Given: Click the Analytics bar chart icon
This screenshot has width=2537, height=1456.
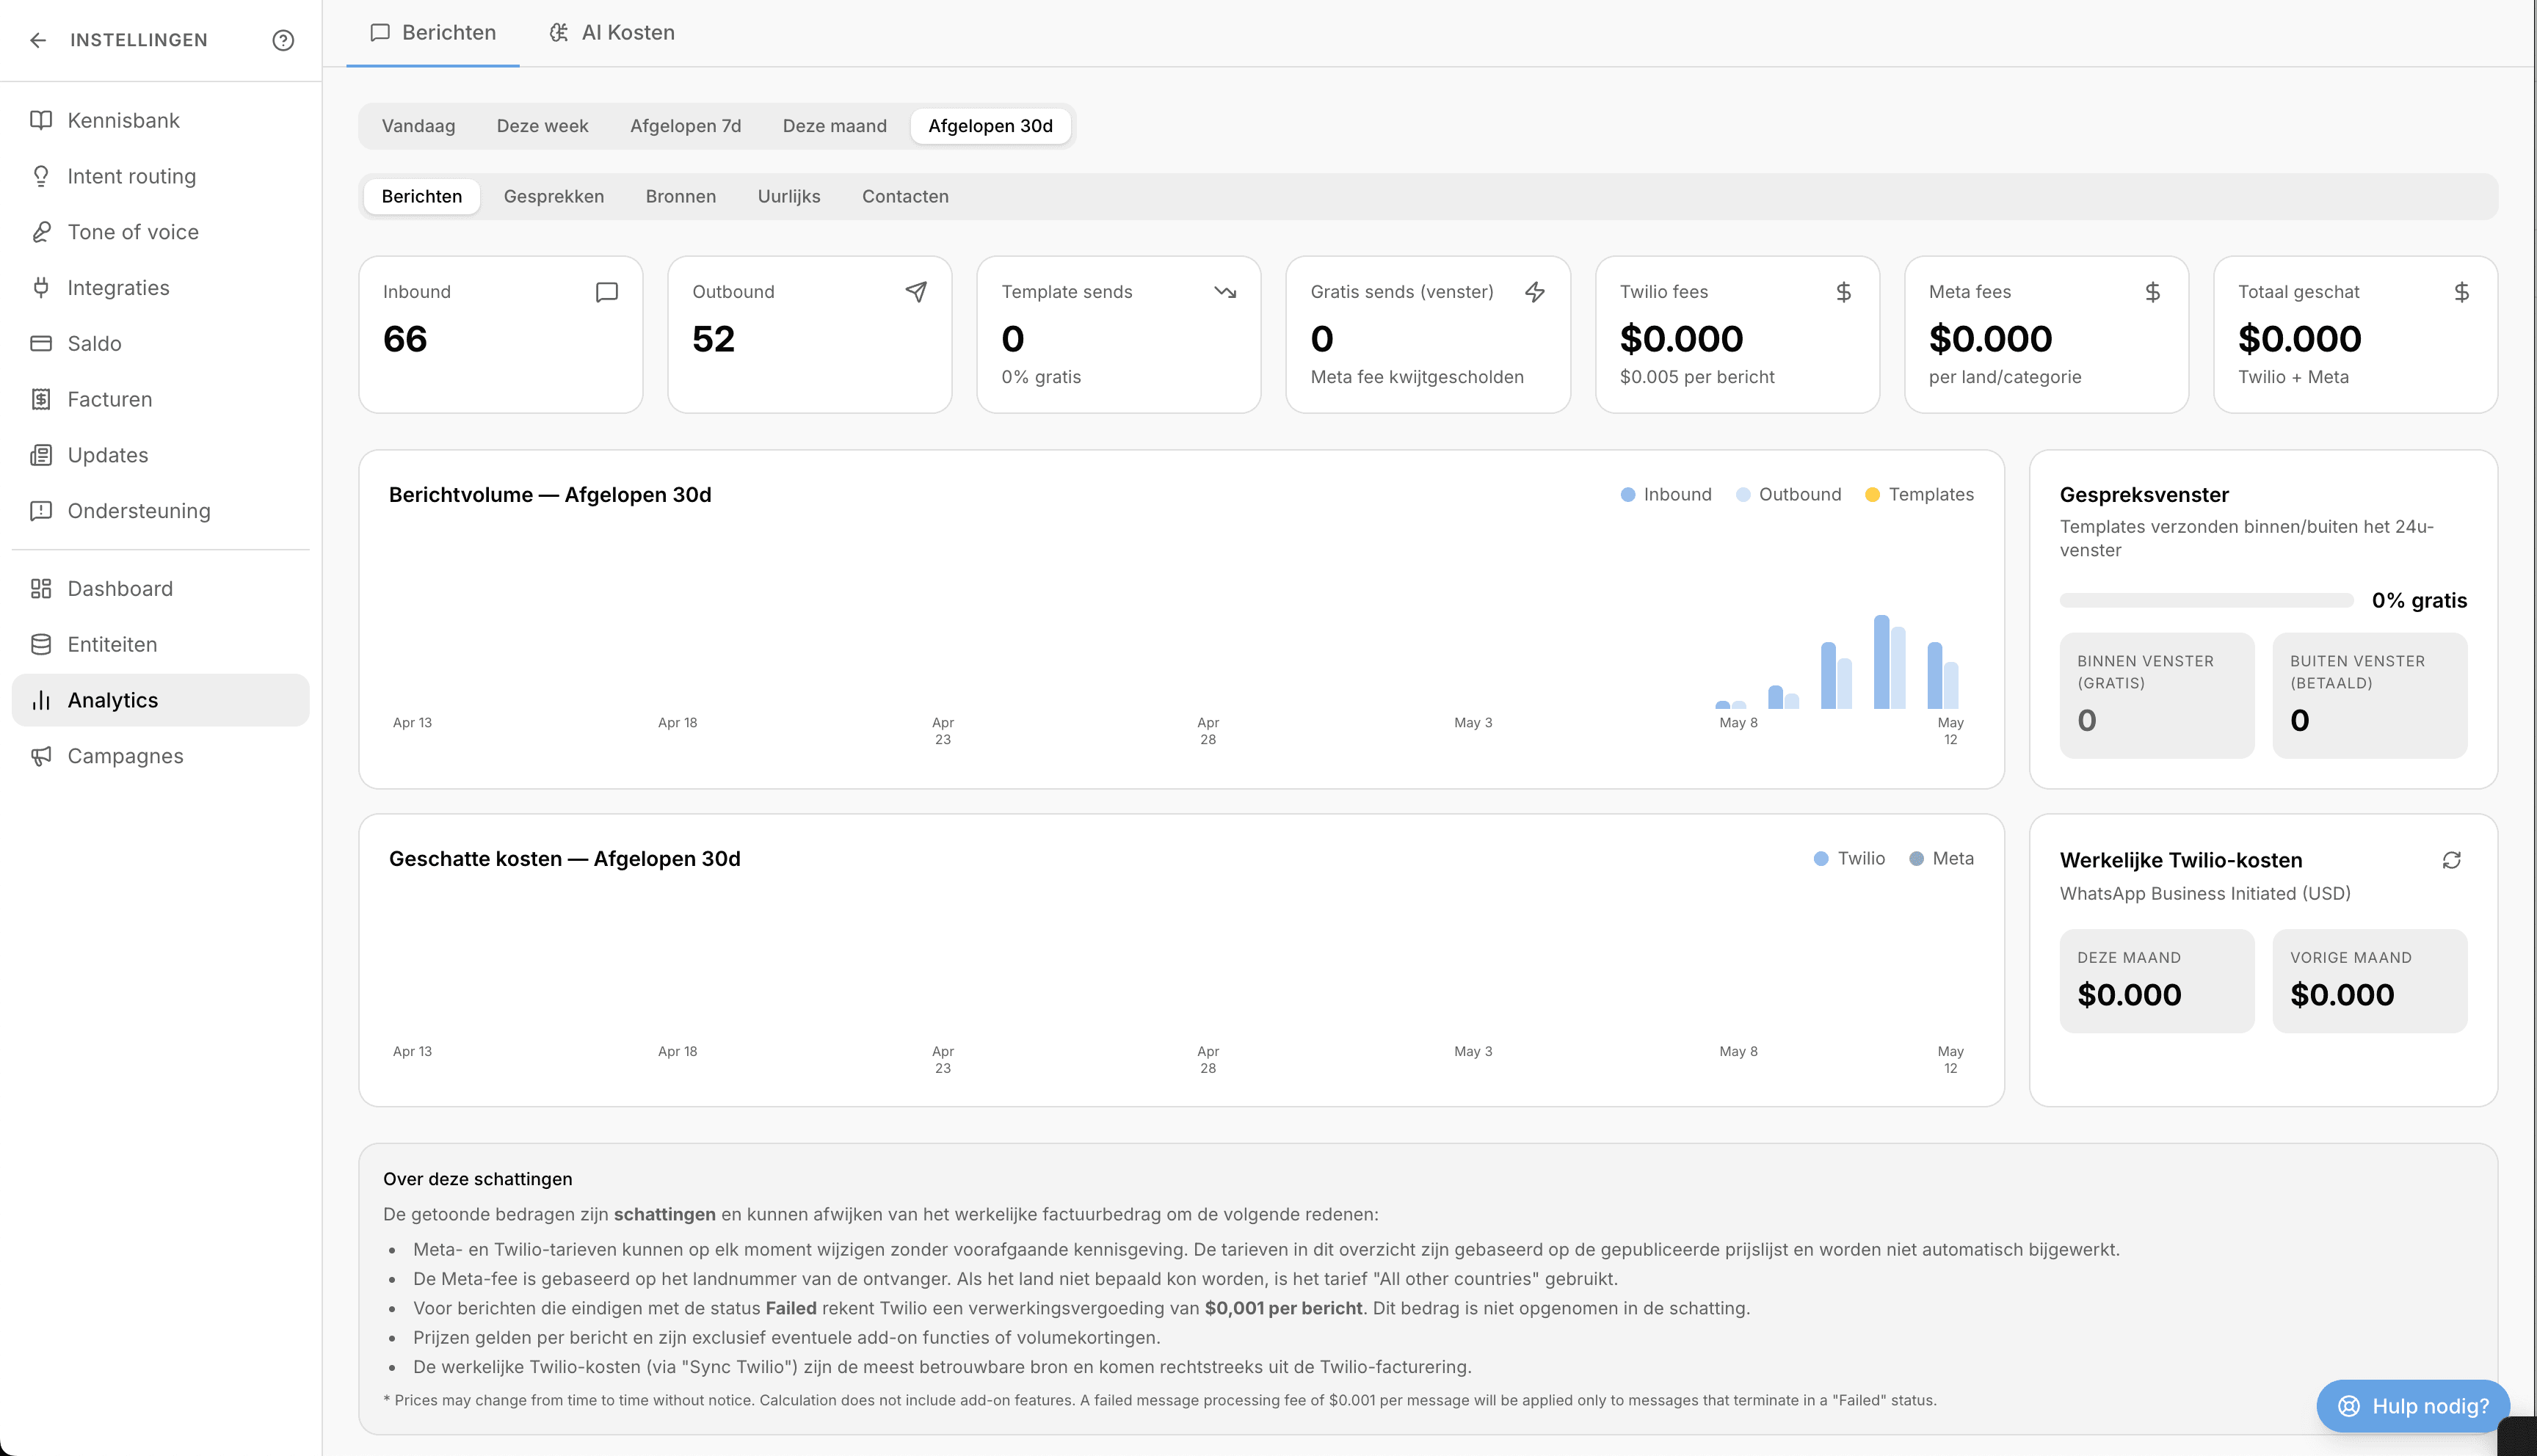Looking at the screenshot, I should tap(41, 700).
